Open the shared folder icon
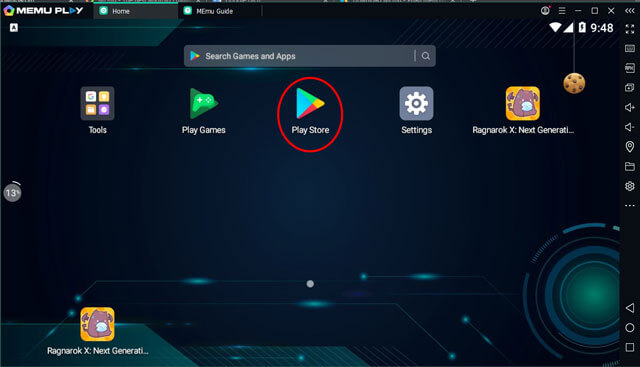640x367 pixels. (x=630, y=166)
